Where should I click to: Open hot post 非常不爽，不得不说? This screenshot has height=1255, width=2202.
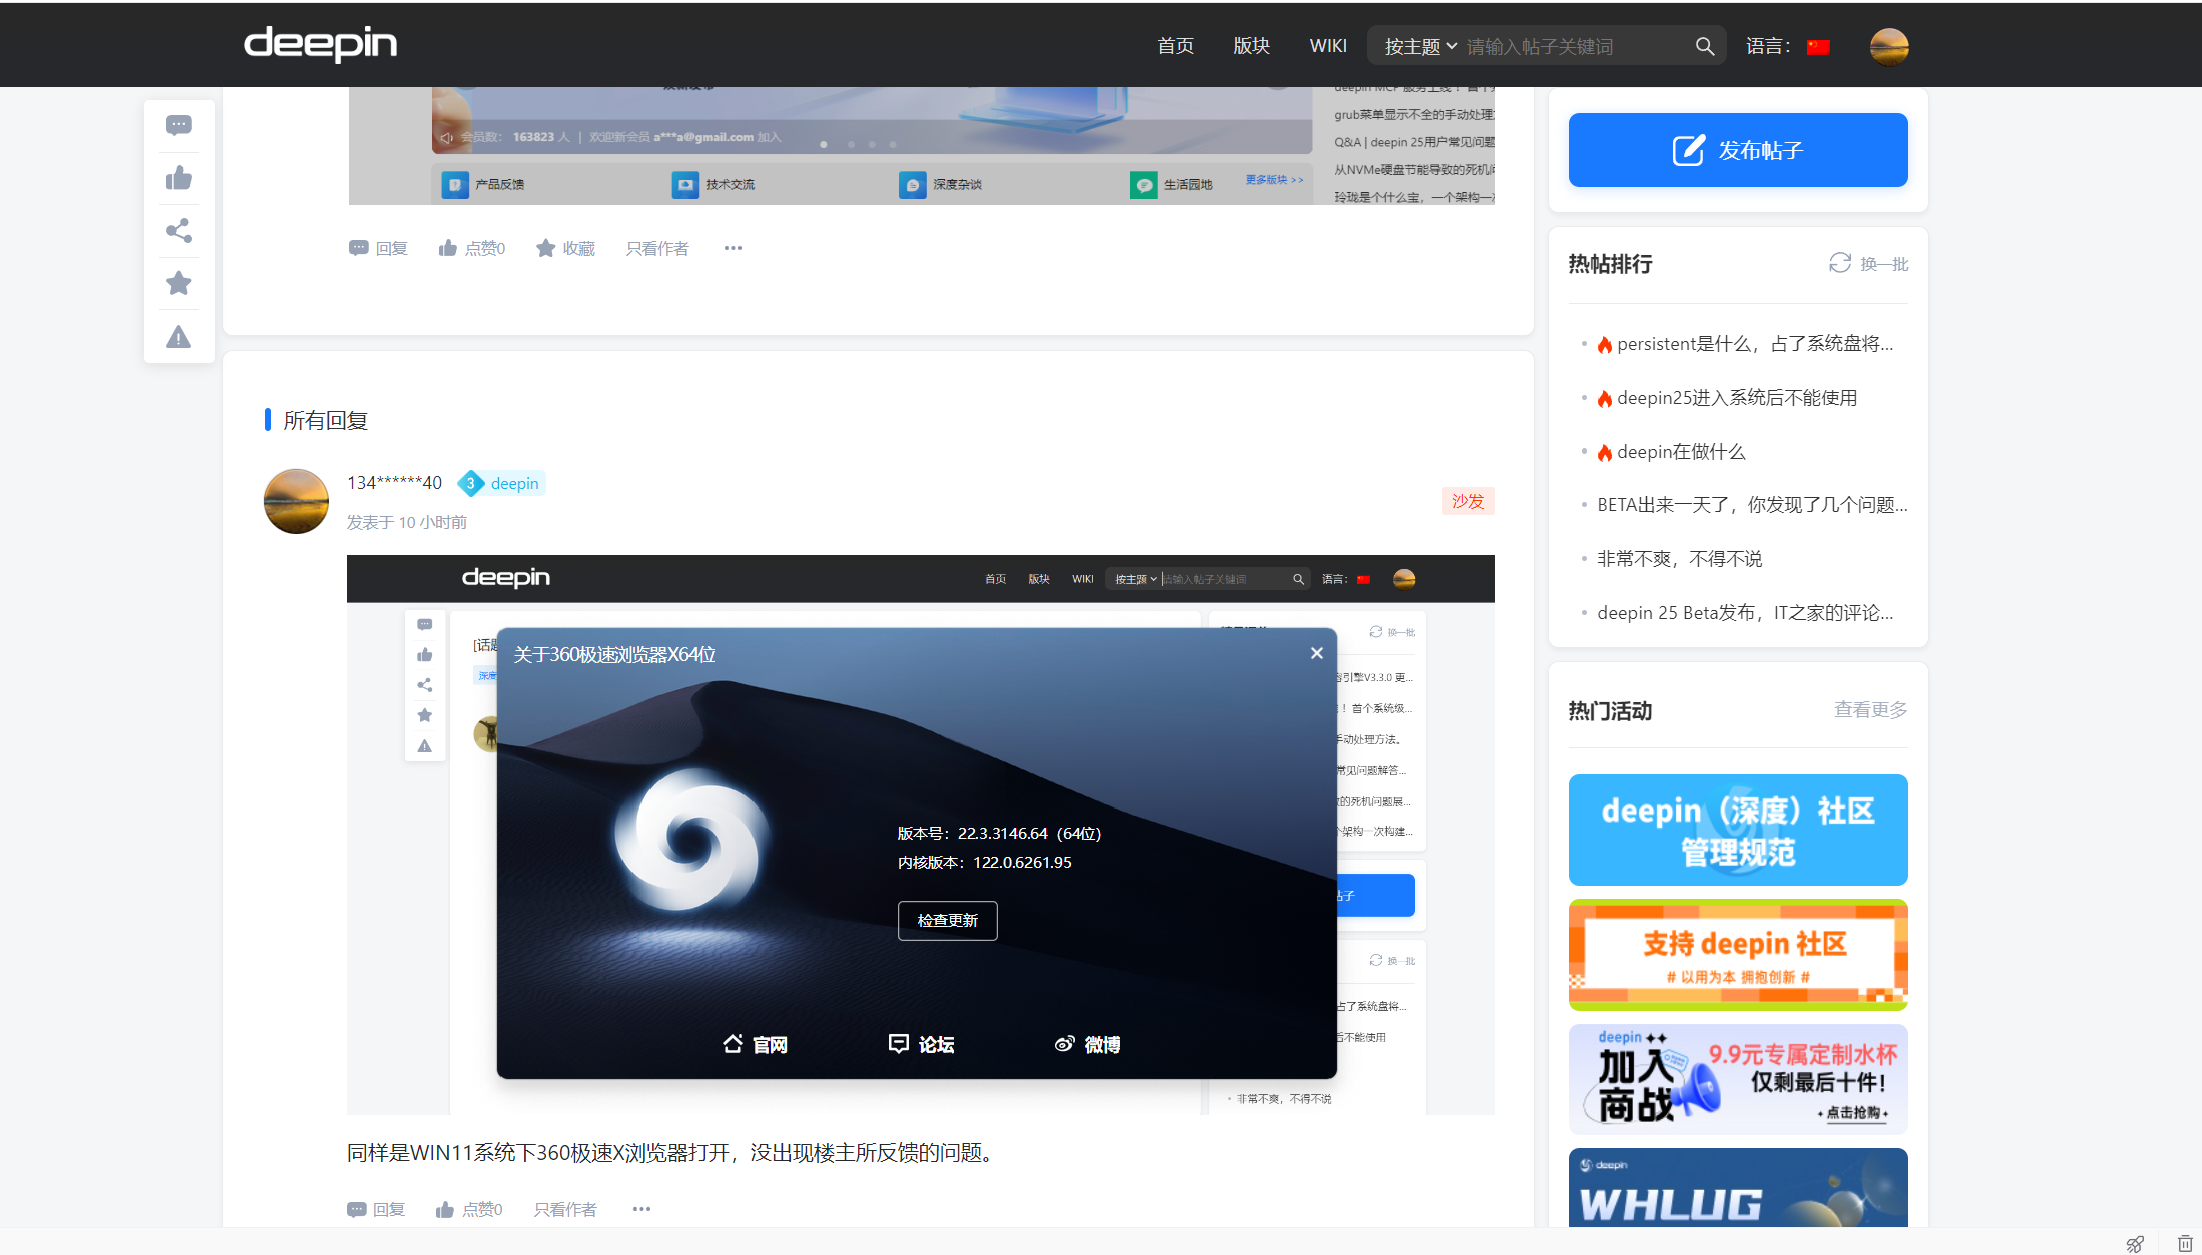[1680, 559]
